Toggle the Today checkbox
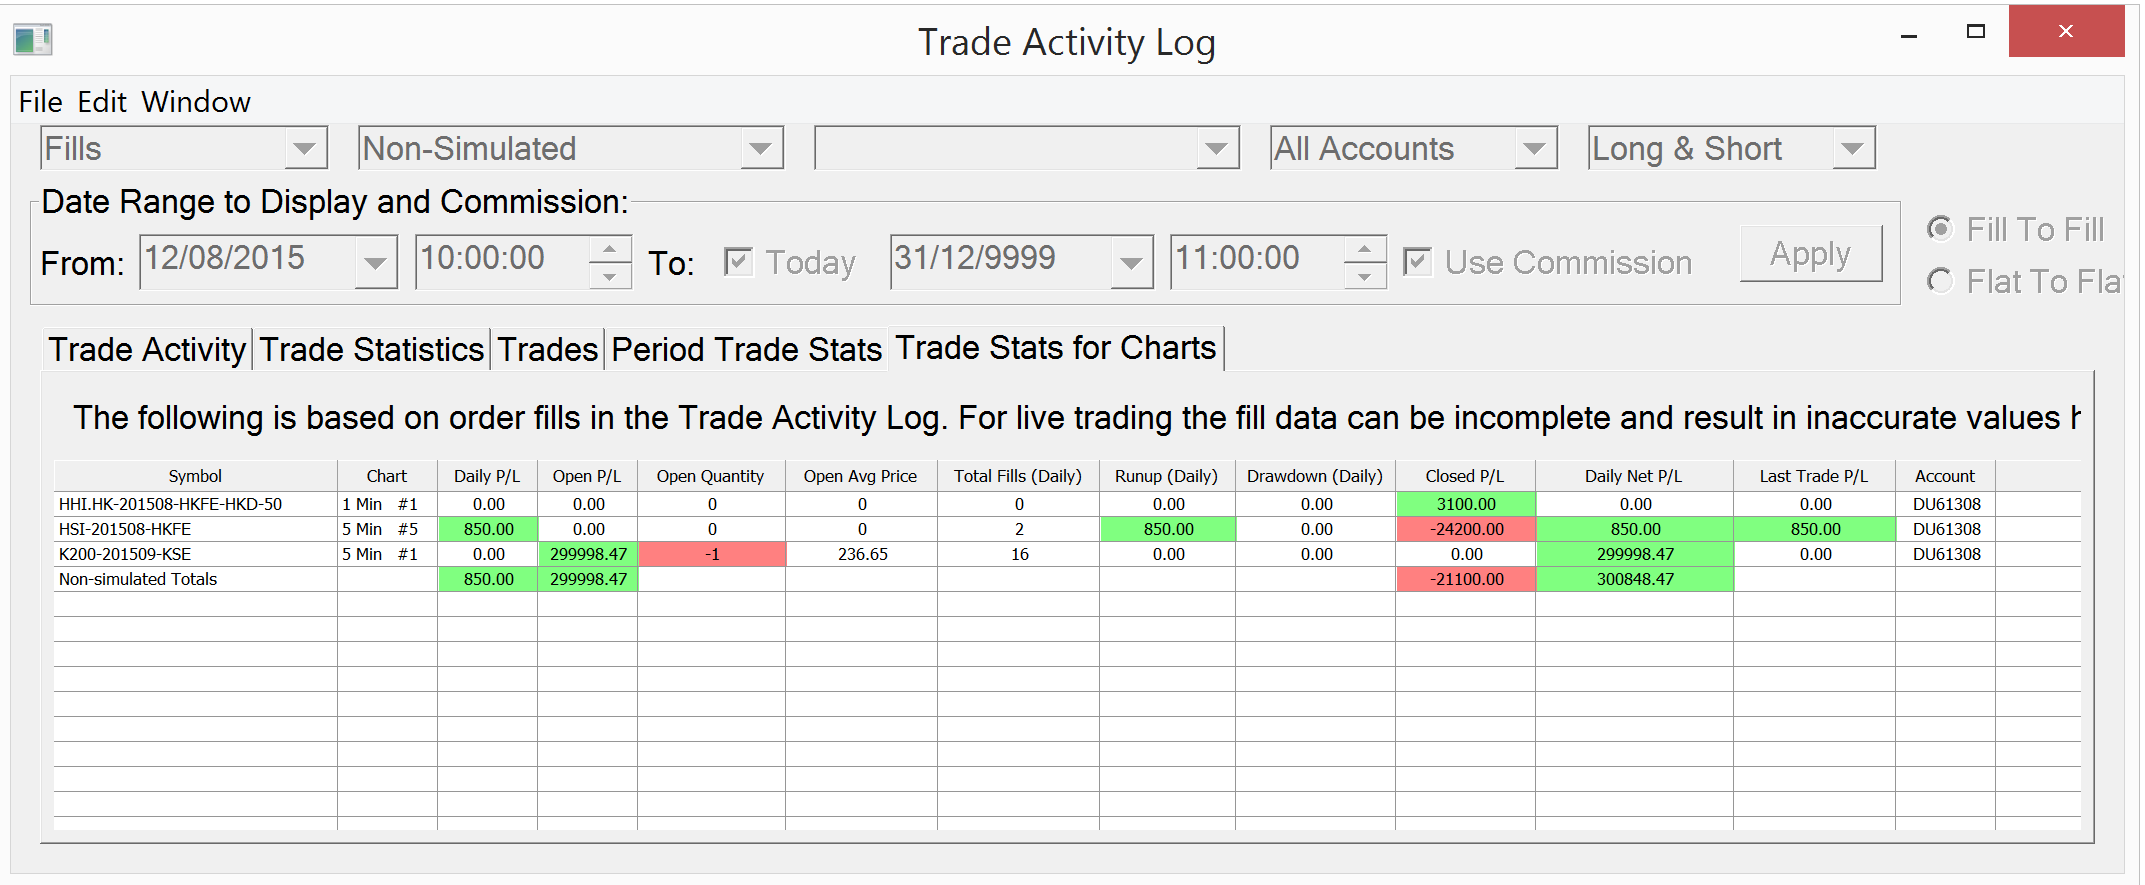Image resolution: width=2145 pixels, height=885 pixels. click(738, 262)
